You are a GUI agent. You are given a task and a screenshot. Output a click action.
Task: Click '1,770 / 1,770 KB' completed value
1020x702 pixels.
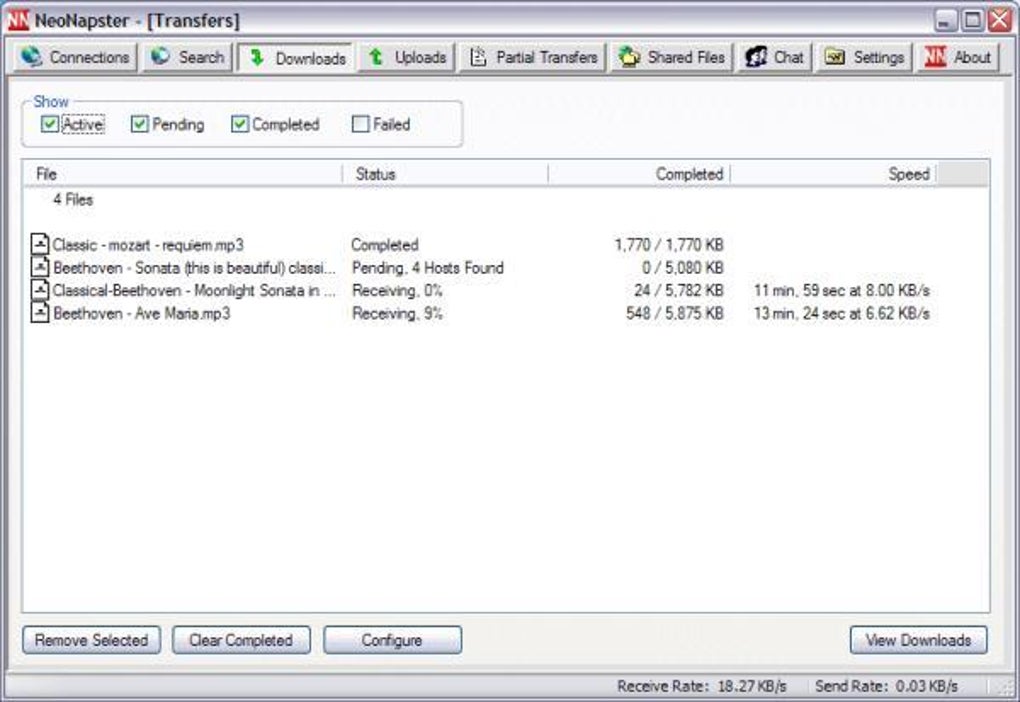coord(669,245)
